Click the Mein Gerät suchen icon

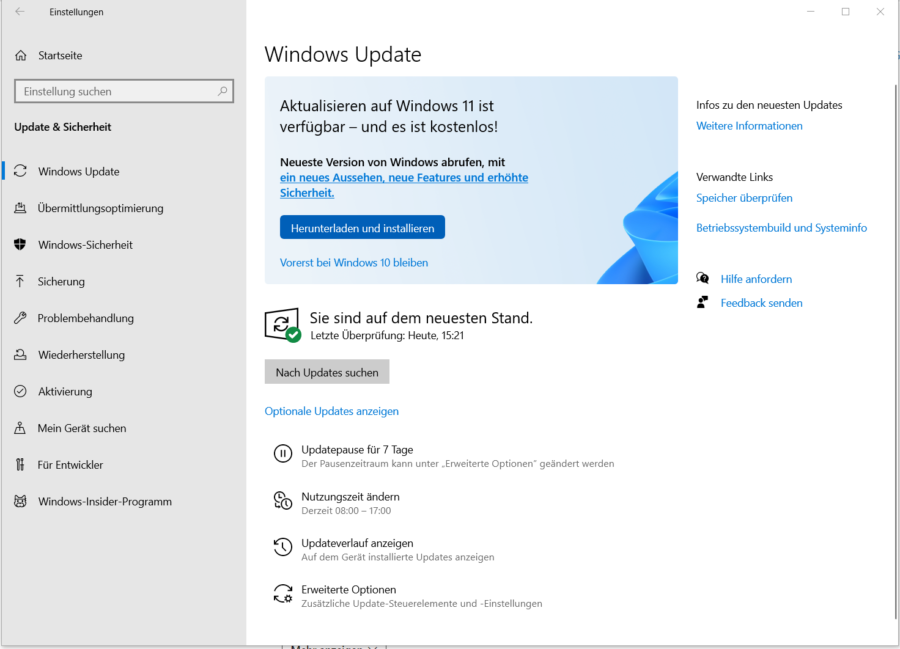pyautogui.click(x=21, y=428)
